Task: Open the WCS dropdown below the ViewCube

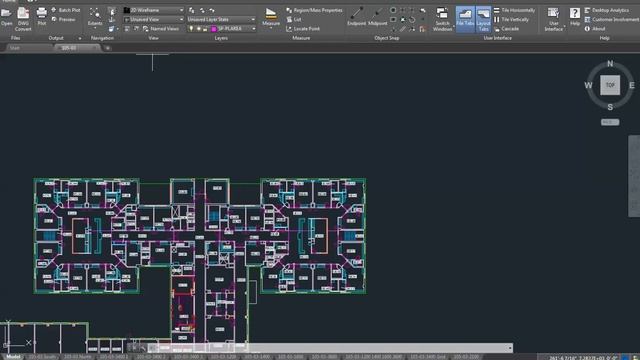Action: point(610,122)
